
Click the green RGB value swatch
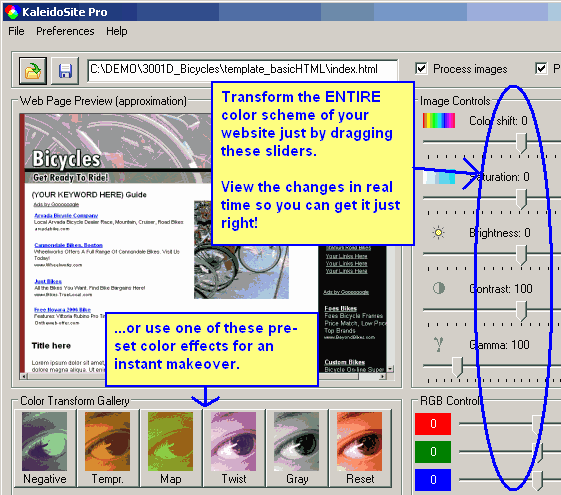[x=433, y=452]
